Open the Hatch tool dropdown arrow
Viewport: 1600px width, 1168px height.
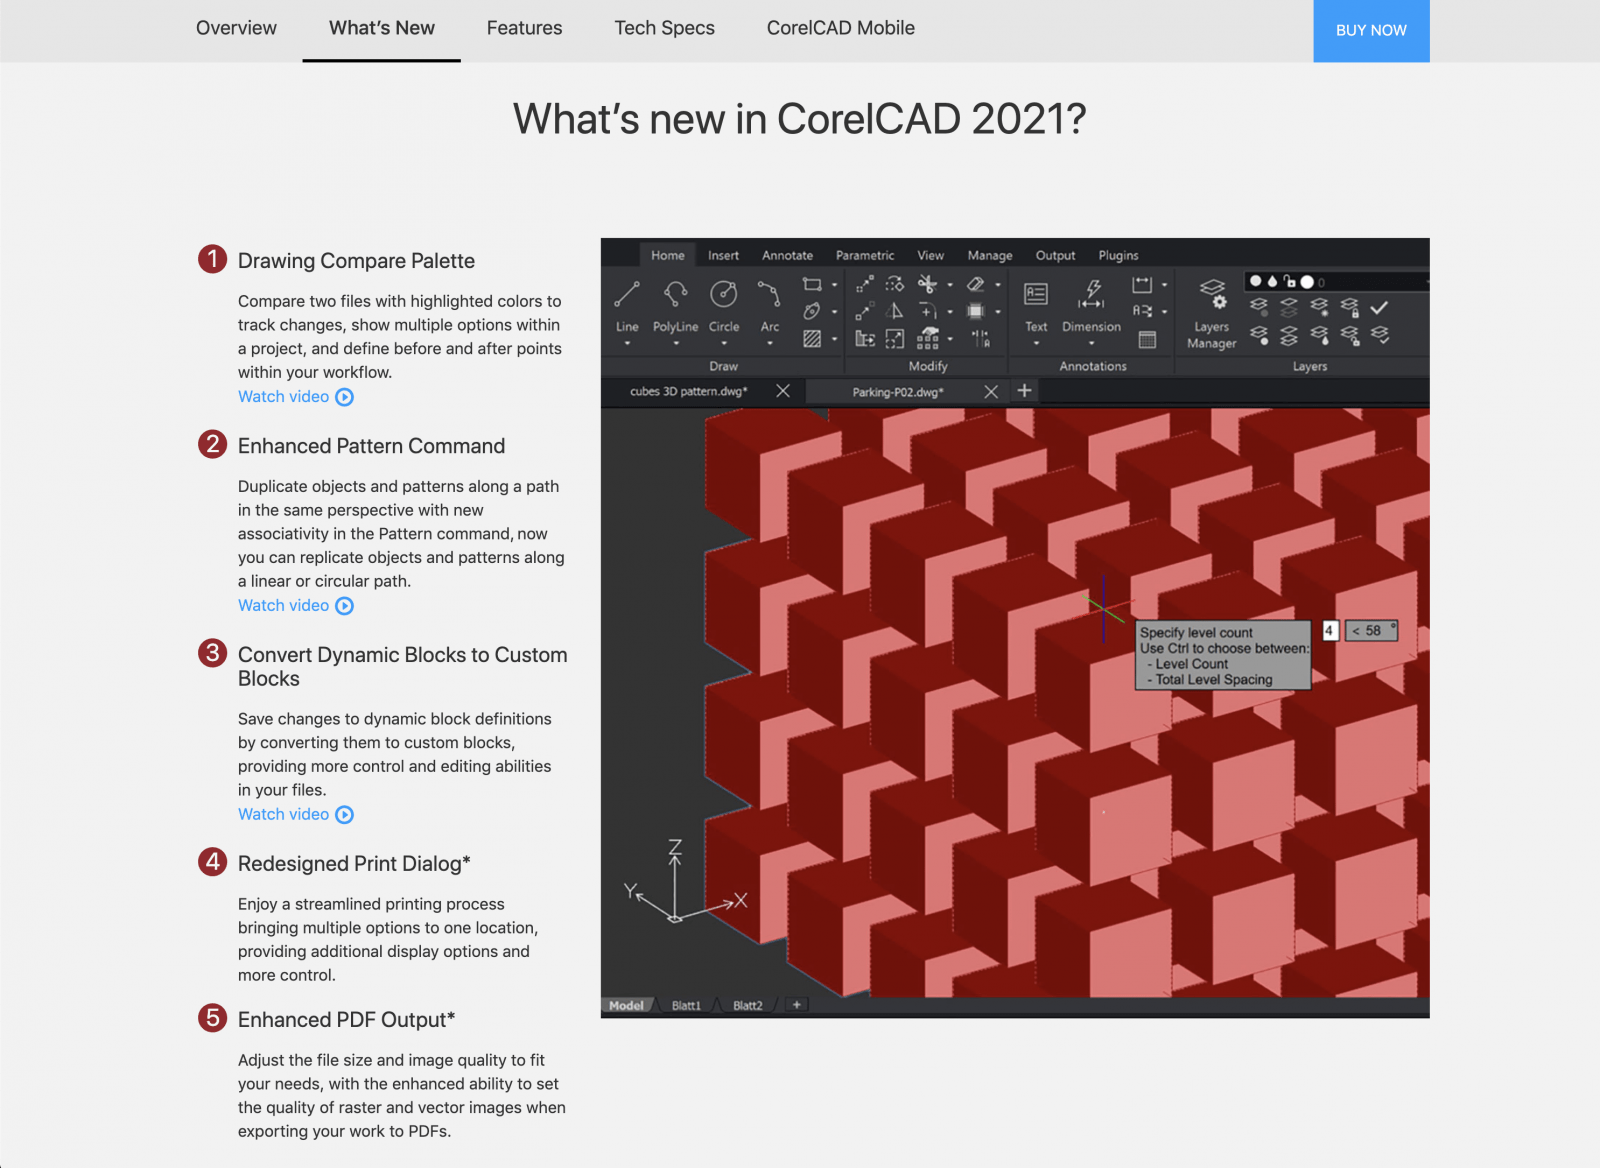click(x=835, y=338)
